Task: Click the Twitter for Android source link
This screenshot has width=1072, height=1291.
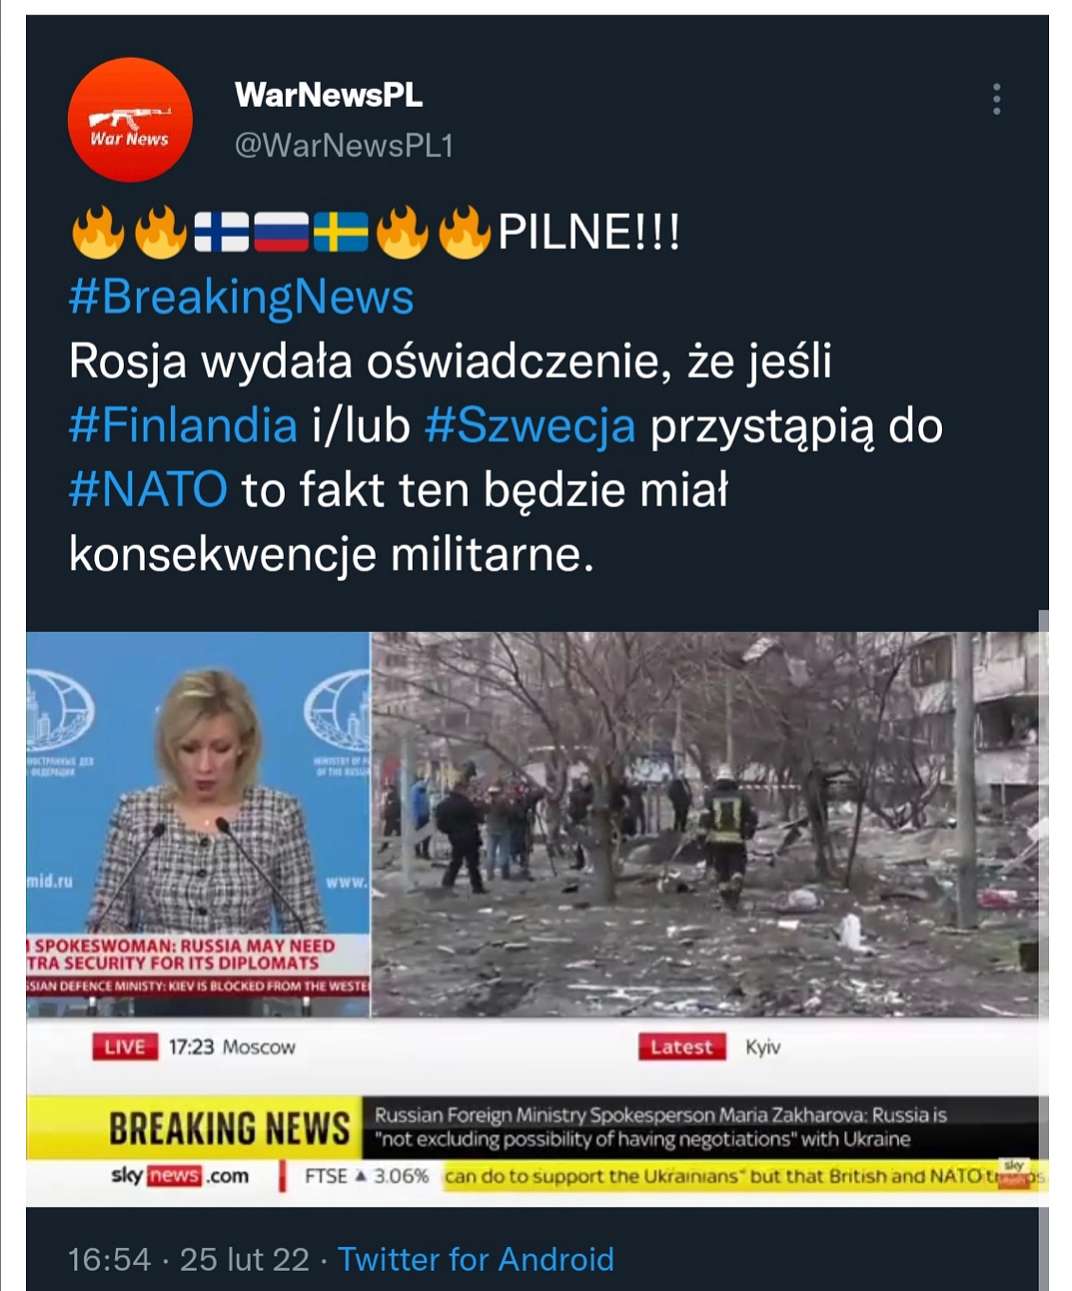Action: point(476,1259)
